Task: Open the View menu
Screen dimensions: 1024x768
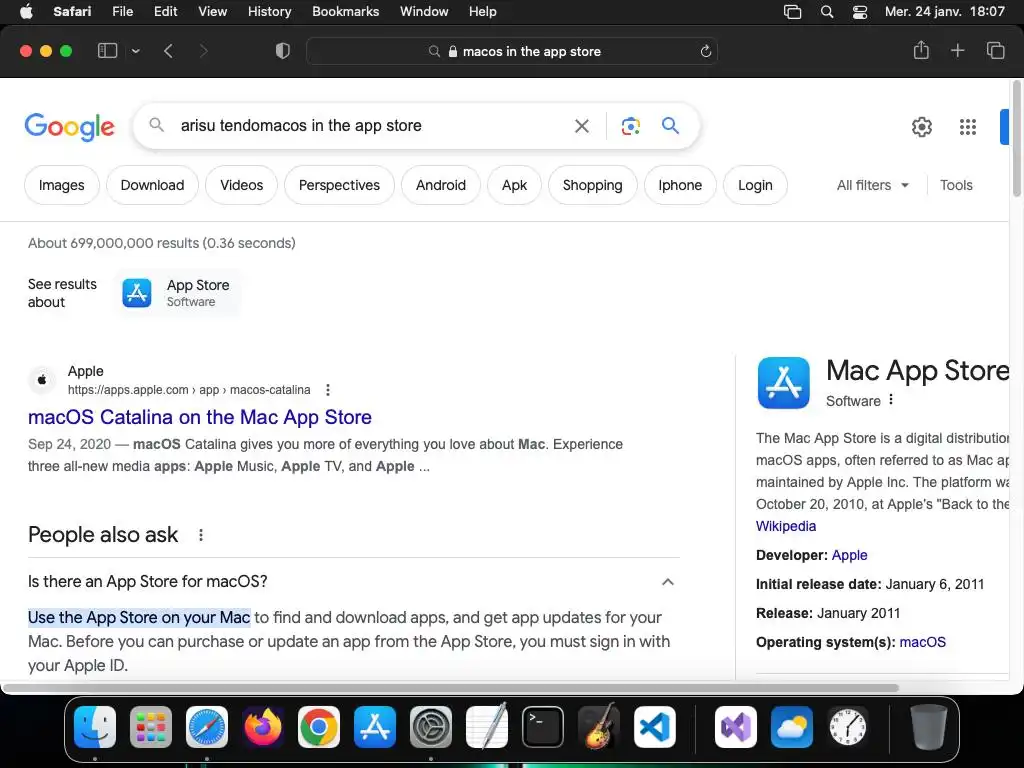Action: click(x=212, y=12)
